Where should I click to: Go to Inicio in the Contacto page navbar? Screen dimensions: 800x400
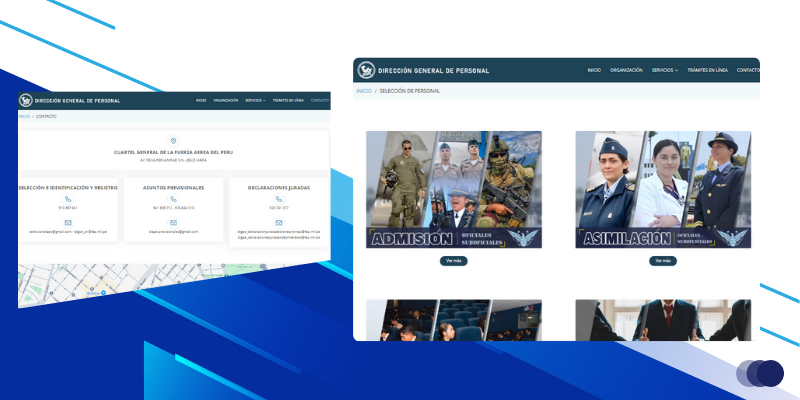(201, 101)
